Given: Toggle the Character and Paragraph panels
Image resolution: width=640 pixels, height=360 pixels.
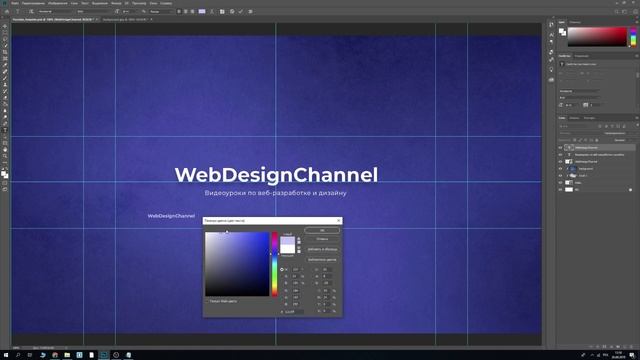Looking at the screenshot, I should point(222,11).
